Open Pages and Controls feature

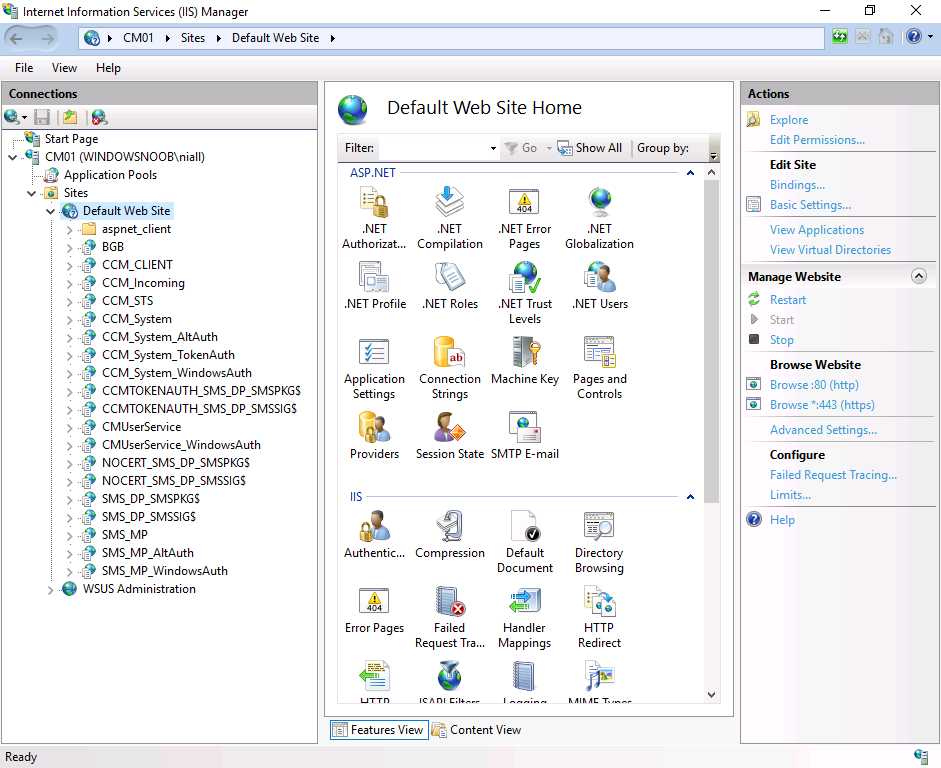(600, 368)
